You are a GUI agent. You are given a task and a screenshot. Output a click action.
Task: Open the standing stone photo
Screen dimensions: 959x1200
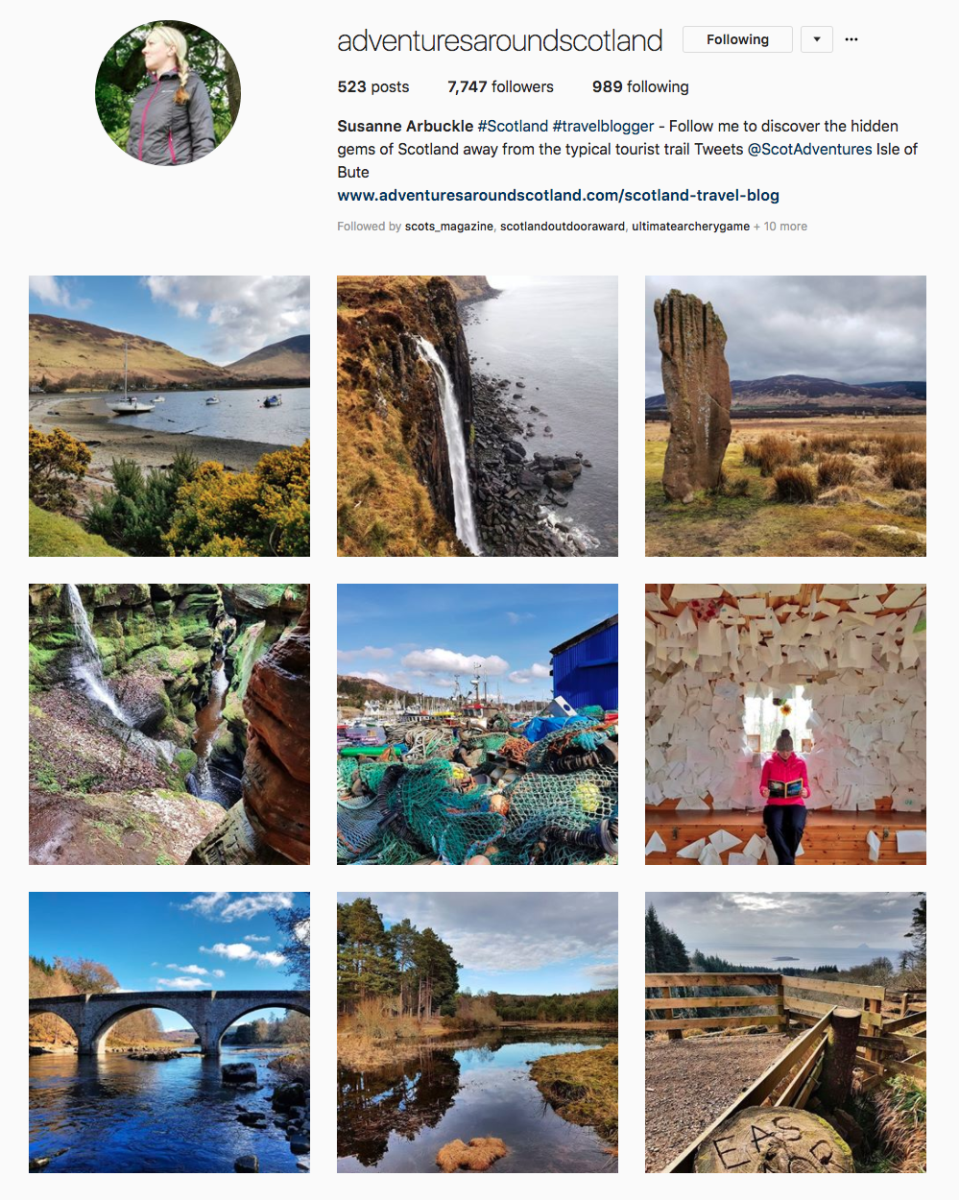(x=785, y=416)
